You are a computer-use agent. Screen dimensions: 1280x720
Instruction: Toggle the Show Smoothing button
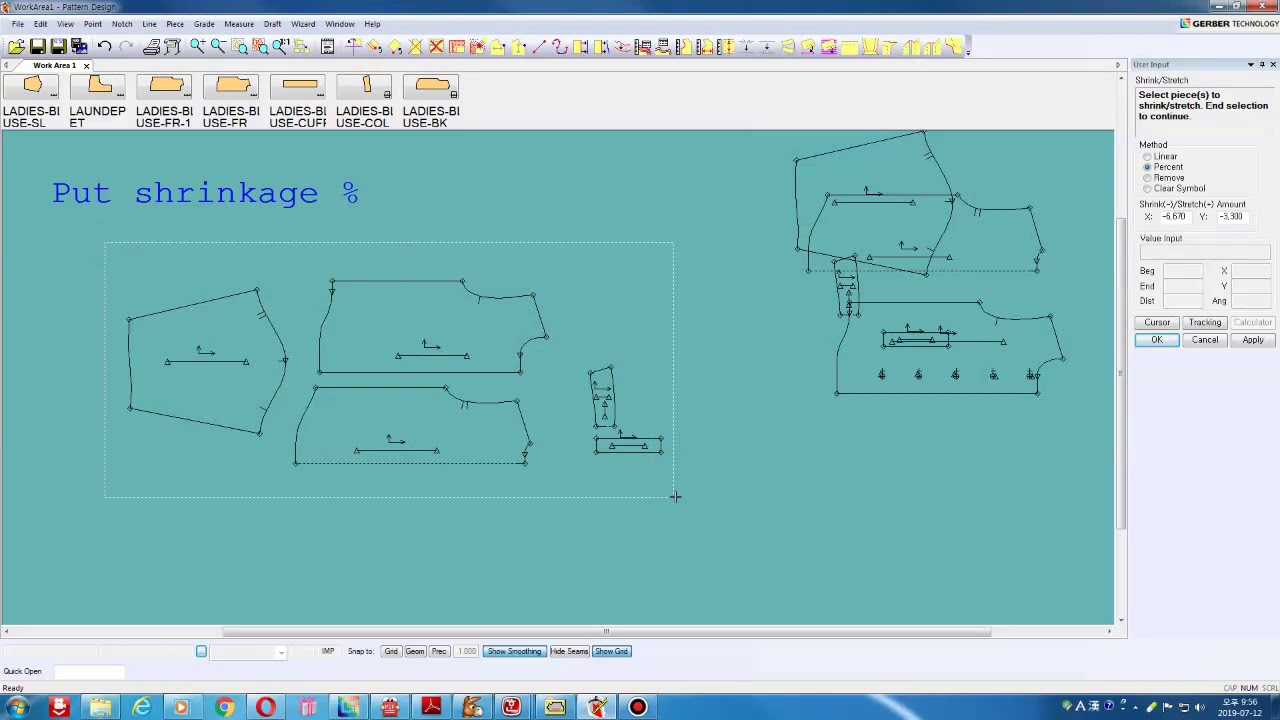coord(514,652)
